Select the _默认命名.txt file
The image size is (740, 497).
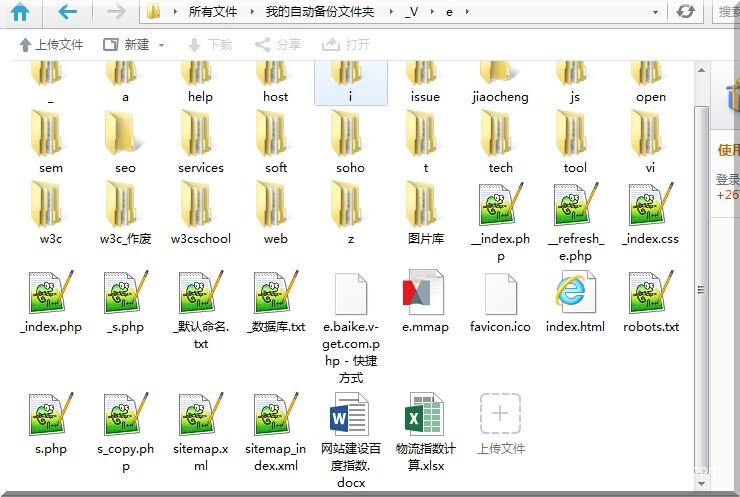click(201, 310)
